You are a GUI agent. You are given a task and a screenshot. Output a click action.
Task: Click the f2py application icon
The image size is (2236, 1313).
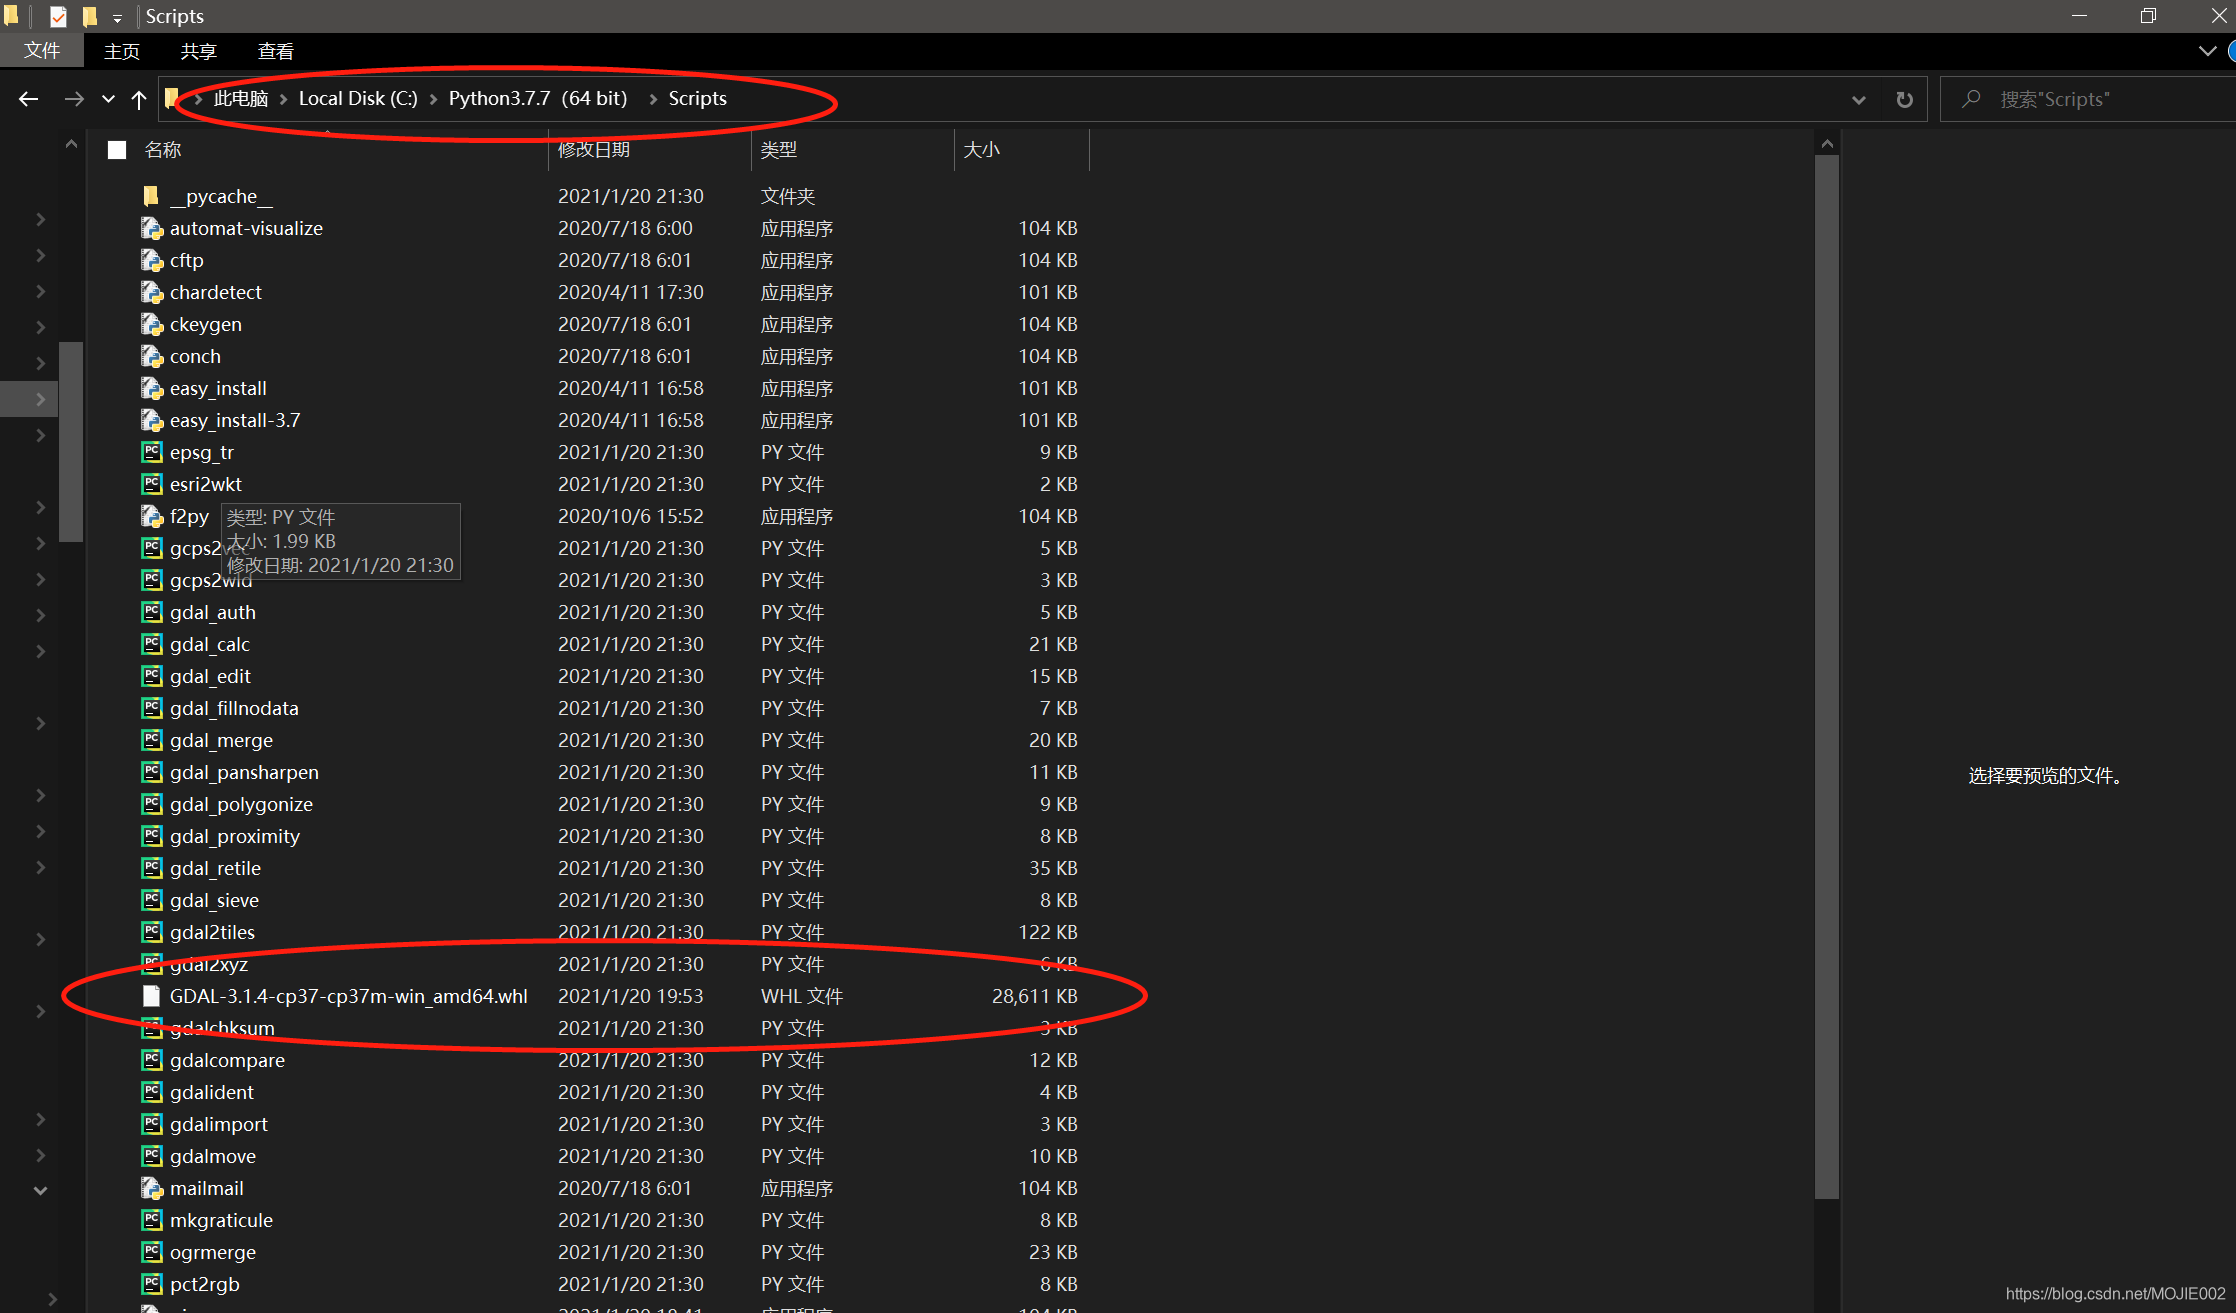tap(151, 516)
